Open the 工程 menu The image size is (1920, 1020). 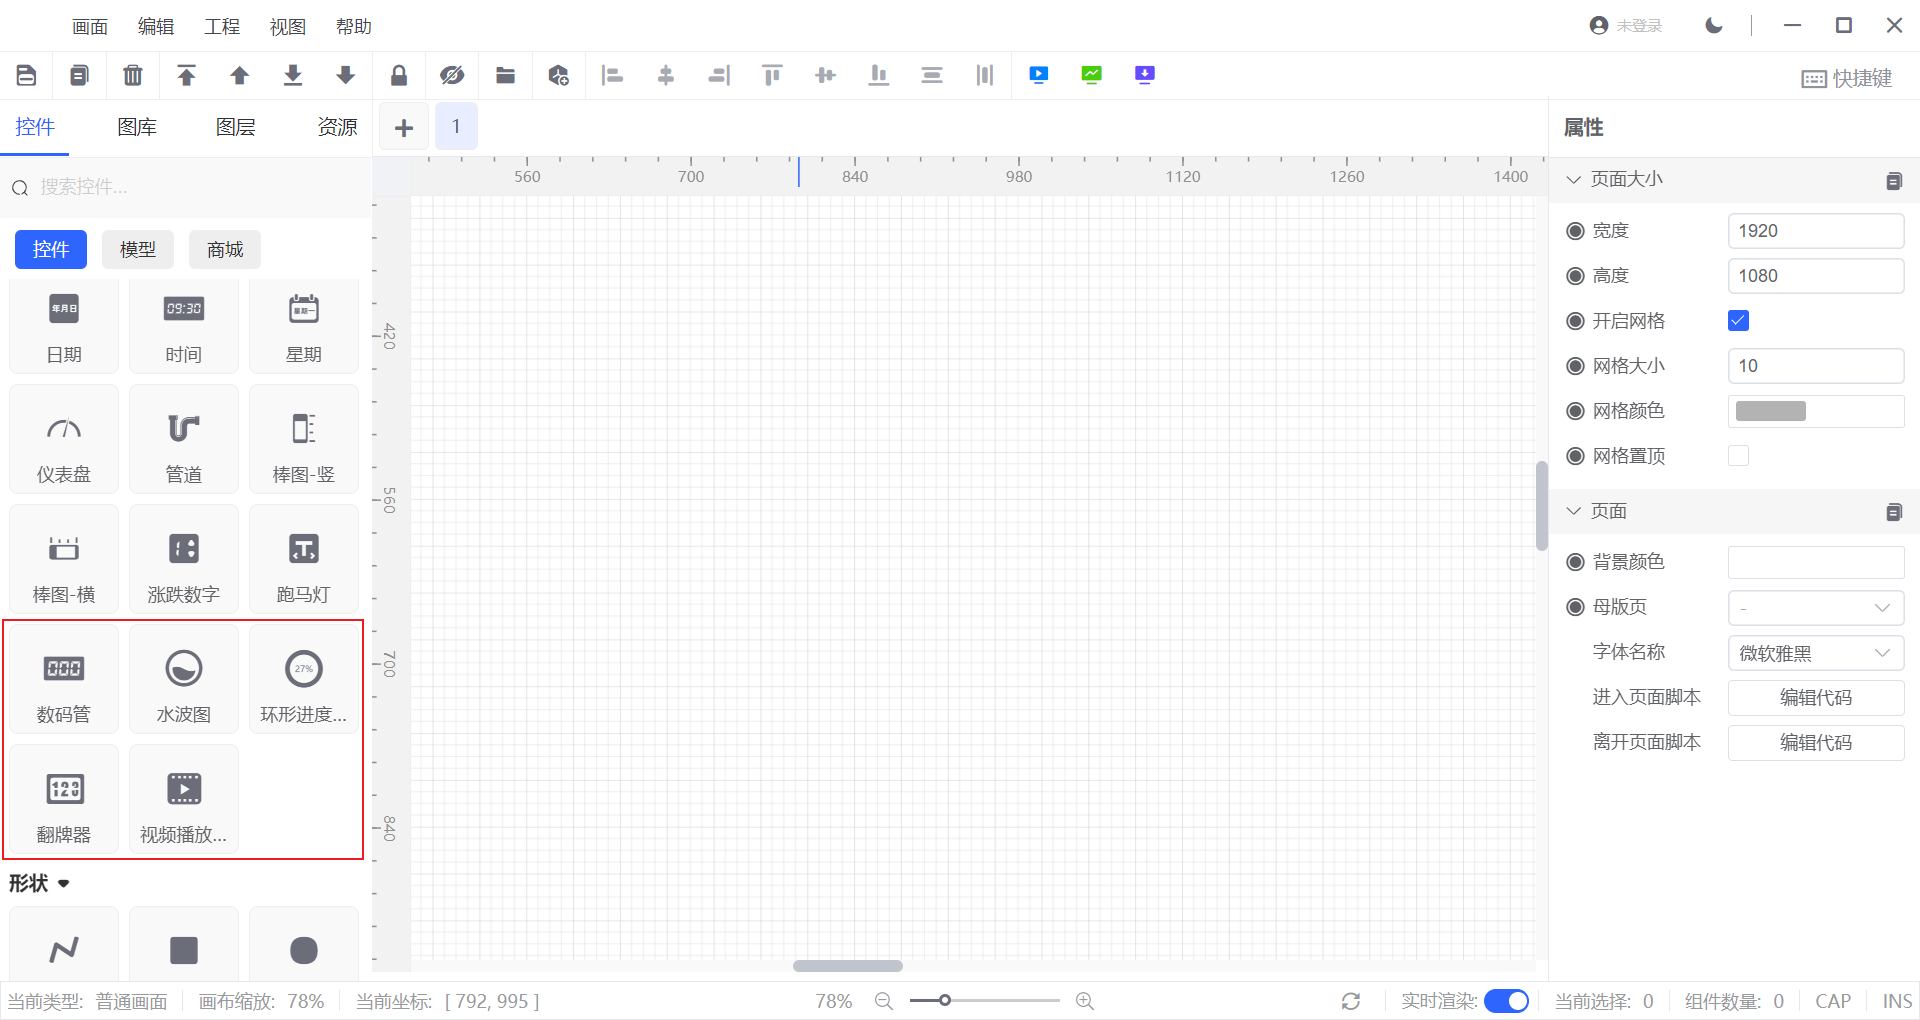222,27
